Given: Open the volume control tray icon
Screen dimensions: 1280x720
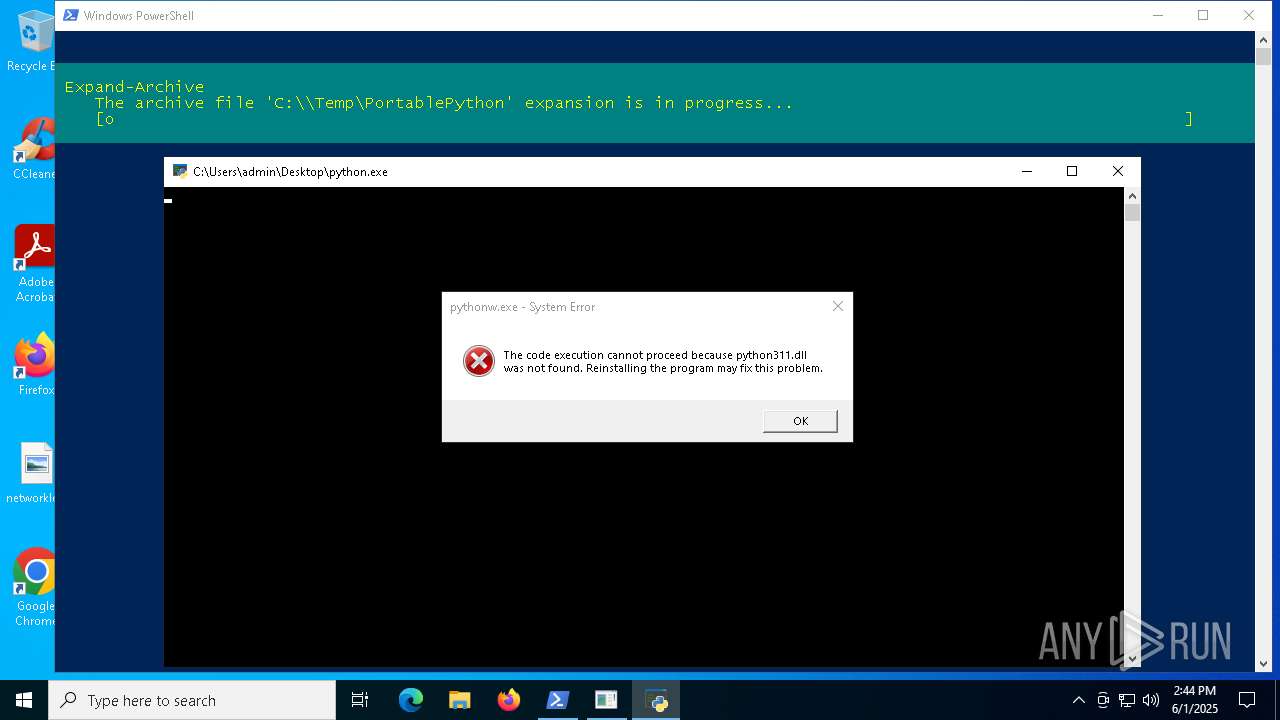Looking at the screenshot, I should point(1151,700).
